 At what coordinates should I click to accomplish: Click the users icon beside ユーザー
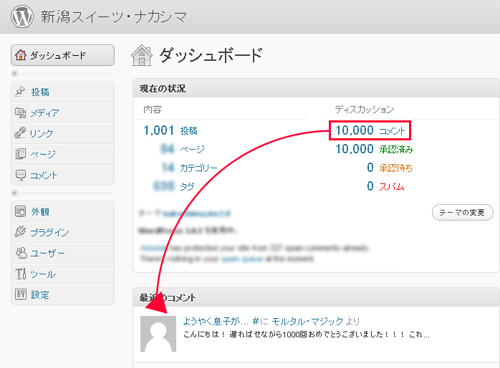coord(21,253)
